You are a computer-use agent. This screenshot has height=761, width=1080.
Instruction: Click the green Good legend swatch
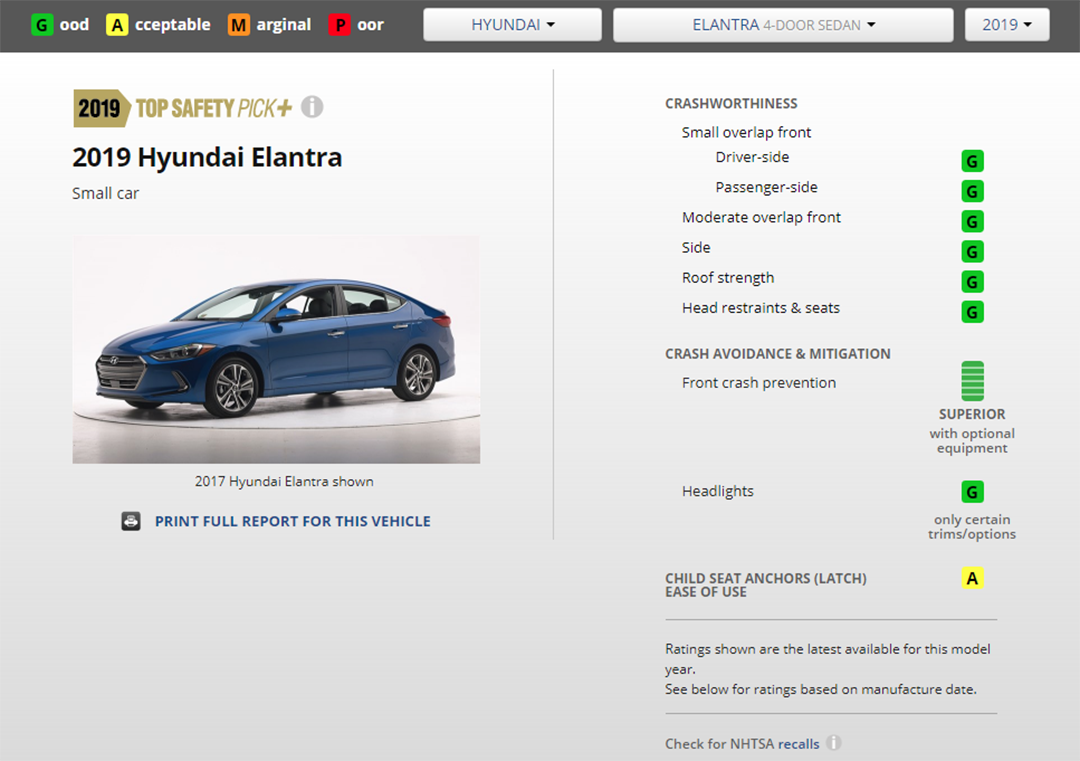(42, 25)
